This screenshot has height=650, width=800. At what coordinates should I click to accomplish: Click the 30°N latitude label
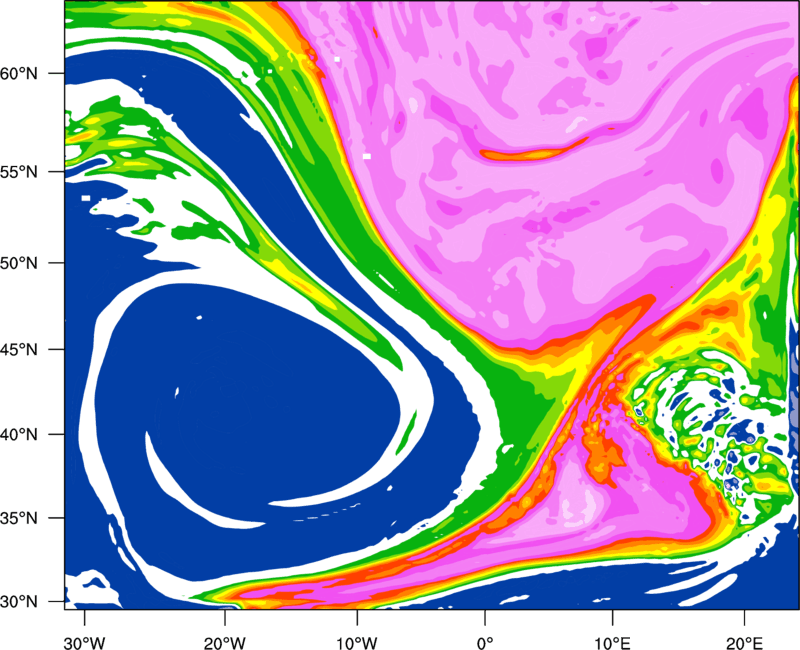[x=19, y=602]
